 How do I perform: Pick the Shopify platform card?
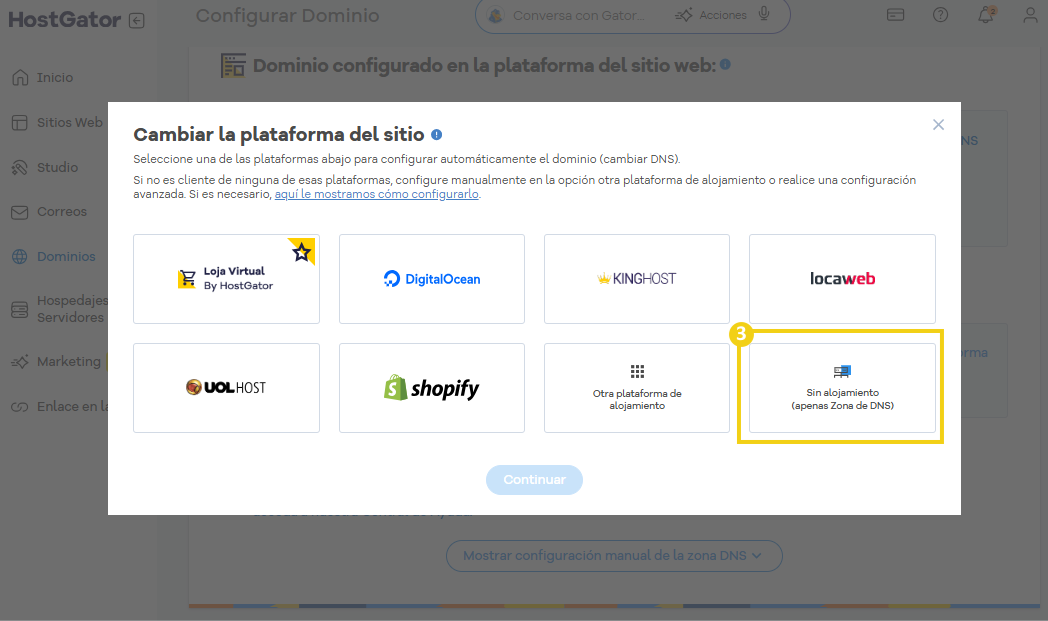click(432, 388)
